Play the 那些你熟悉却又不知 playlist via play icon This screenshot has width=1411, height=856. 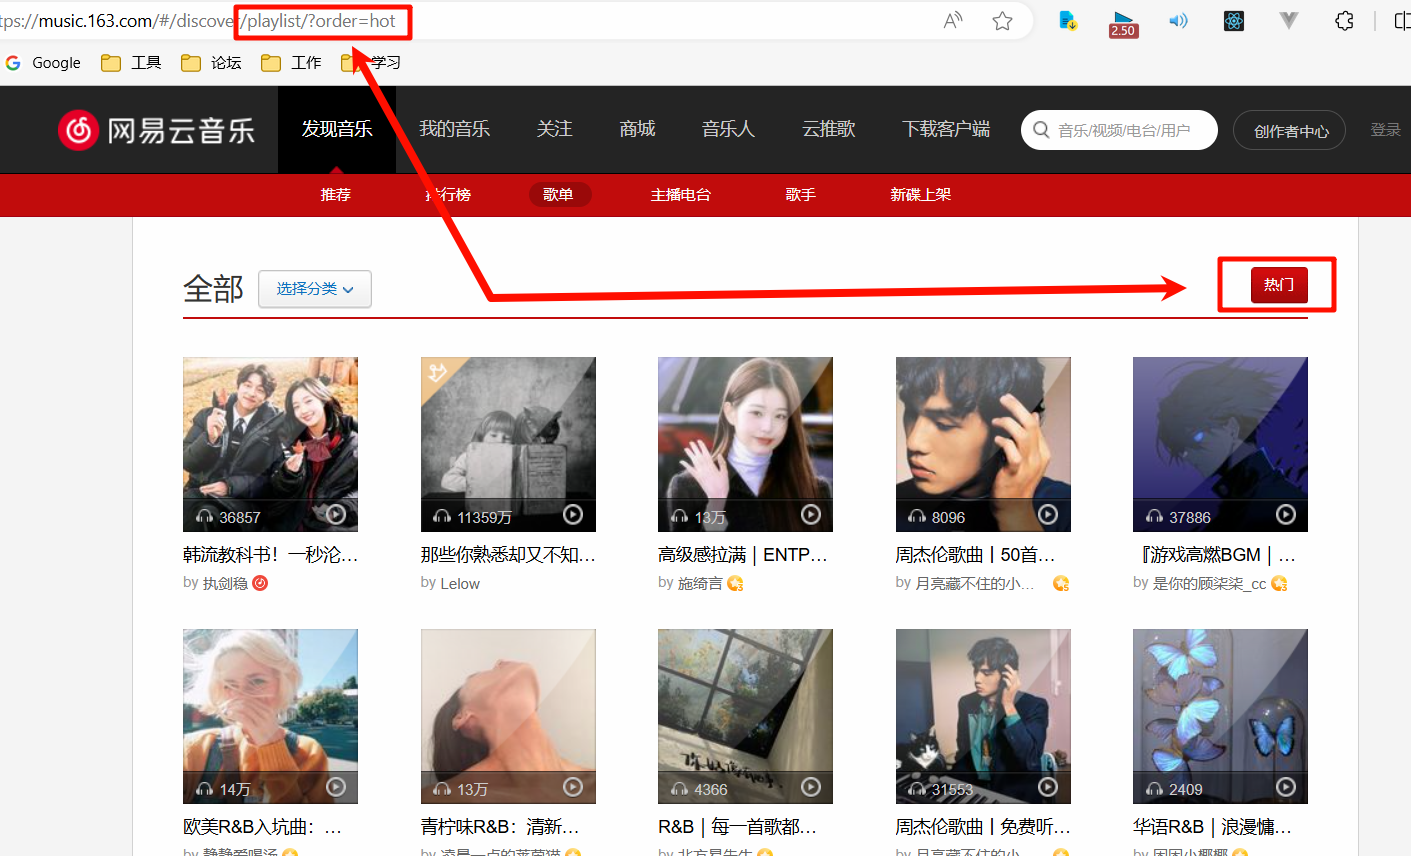tap(573, 515)
